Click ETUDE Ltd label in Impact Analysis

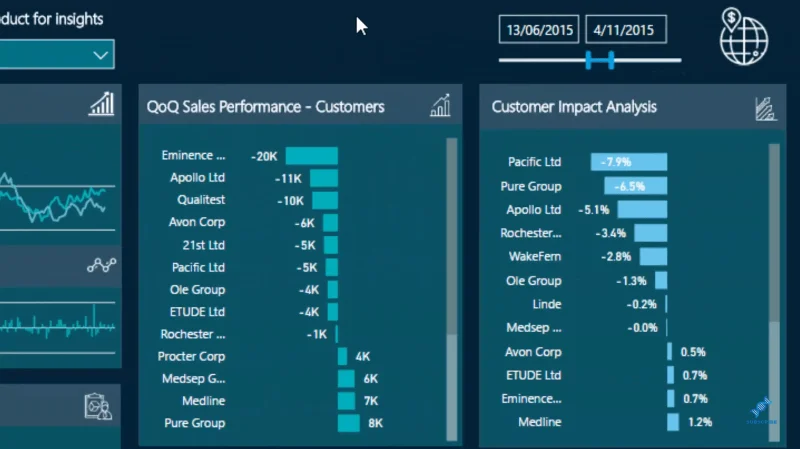pyautogui.click(x=534, y=376)
